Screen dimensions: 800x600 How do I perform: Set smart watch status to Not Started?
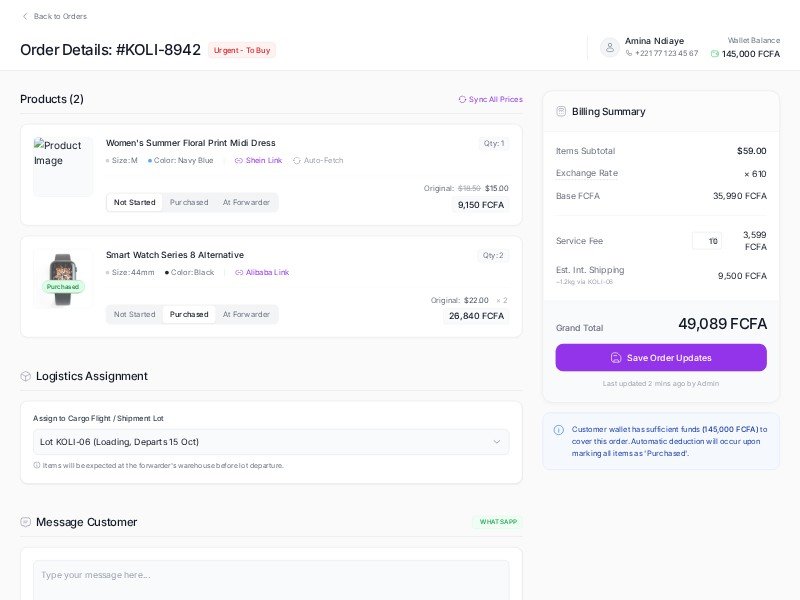click(135, 314)
